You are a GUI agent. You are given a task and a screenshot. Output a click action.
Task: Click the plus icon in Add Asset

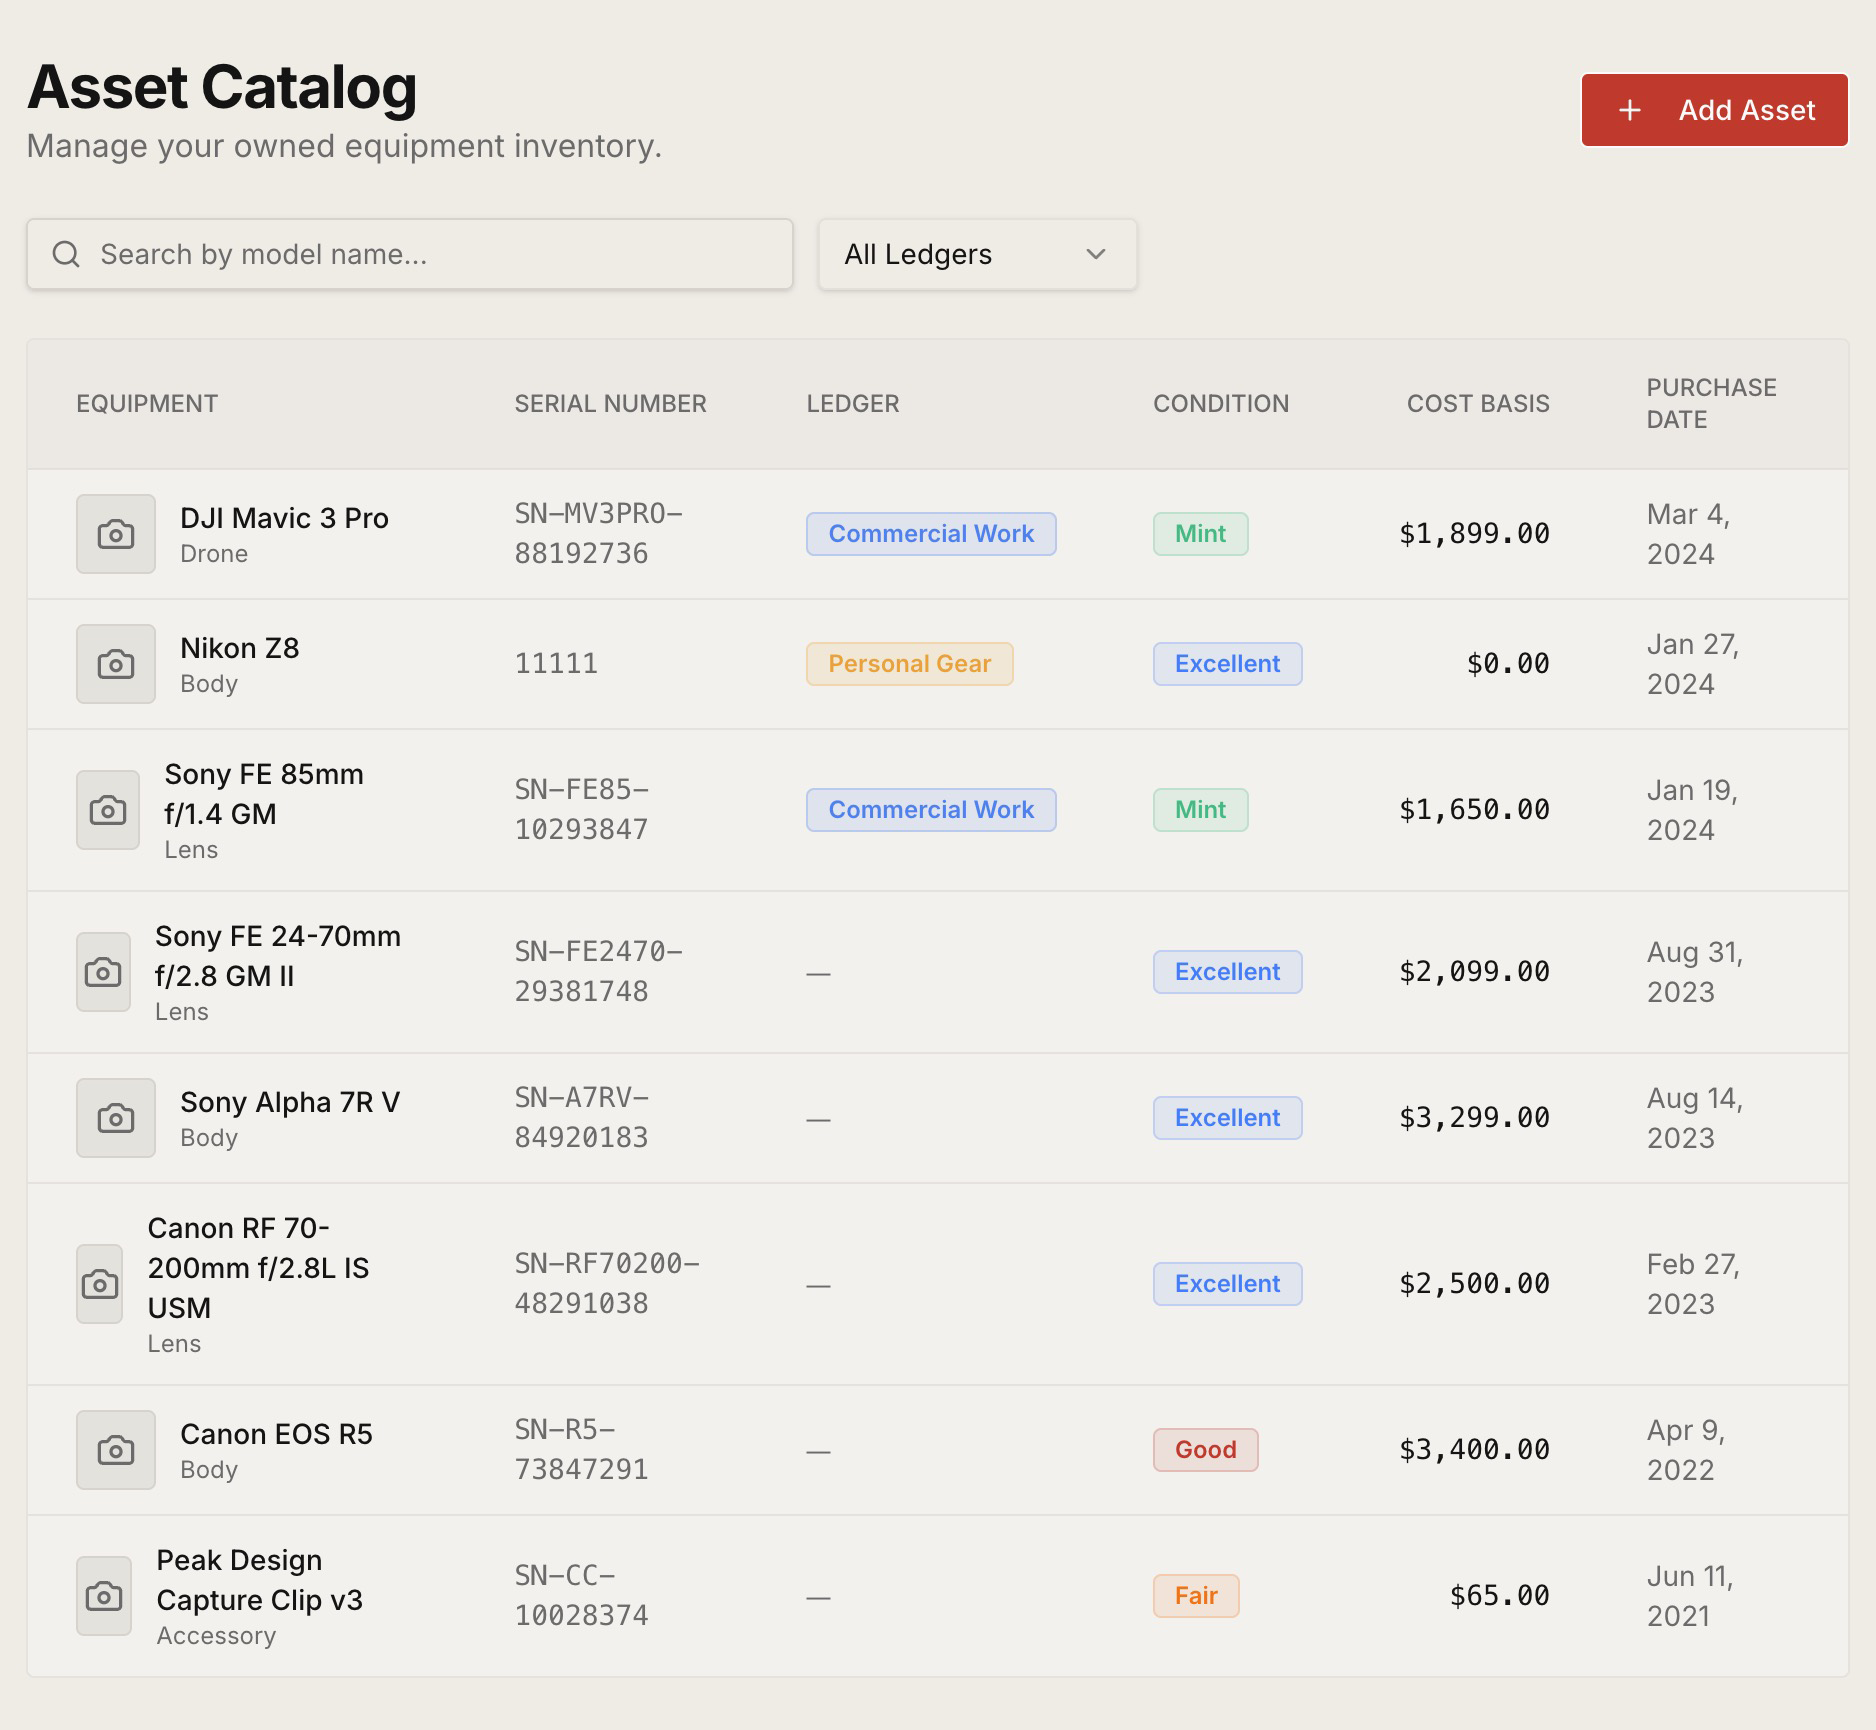point(1630,110)
